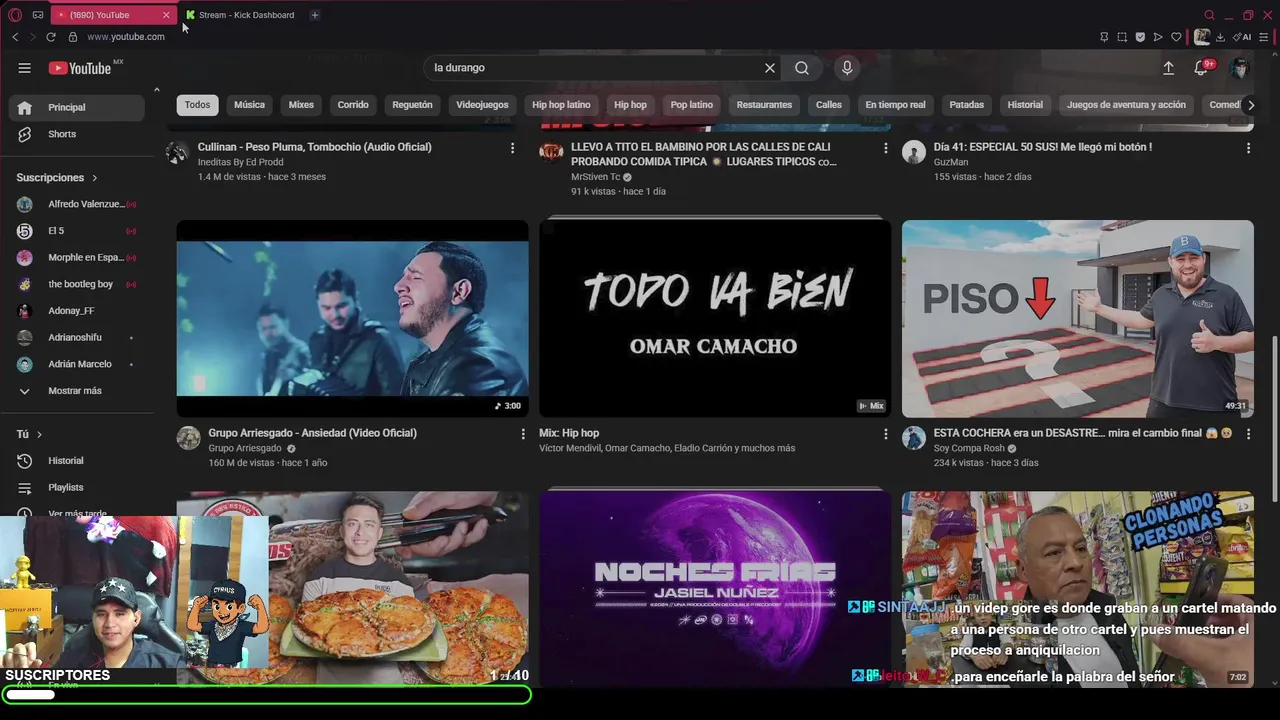Open the Aria AI assistant
Screen dimensions: 1280x720
pos(1243,37)
